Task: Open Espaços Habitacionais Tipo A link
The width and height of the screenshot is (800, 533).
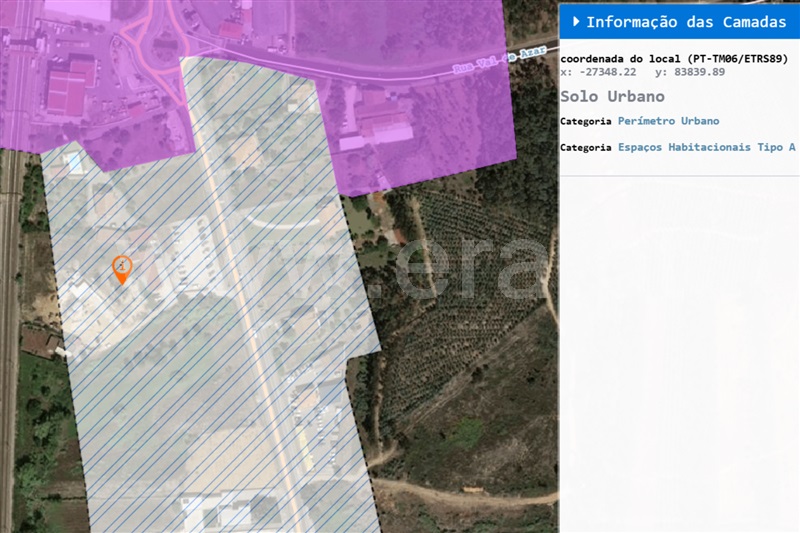Action: tap(706, 147)
